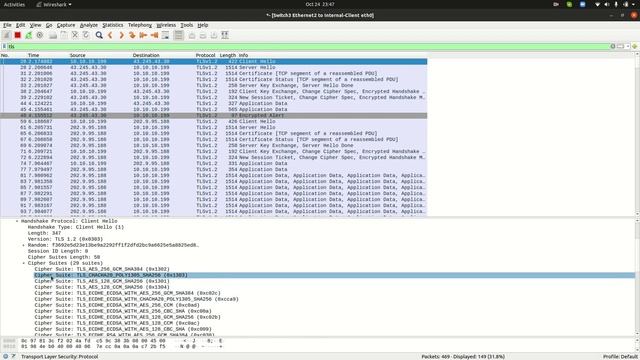Reload the capture file icon
This screenshot has width=640, height=360.
86,36
